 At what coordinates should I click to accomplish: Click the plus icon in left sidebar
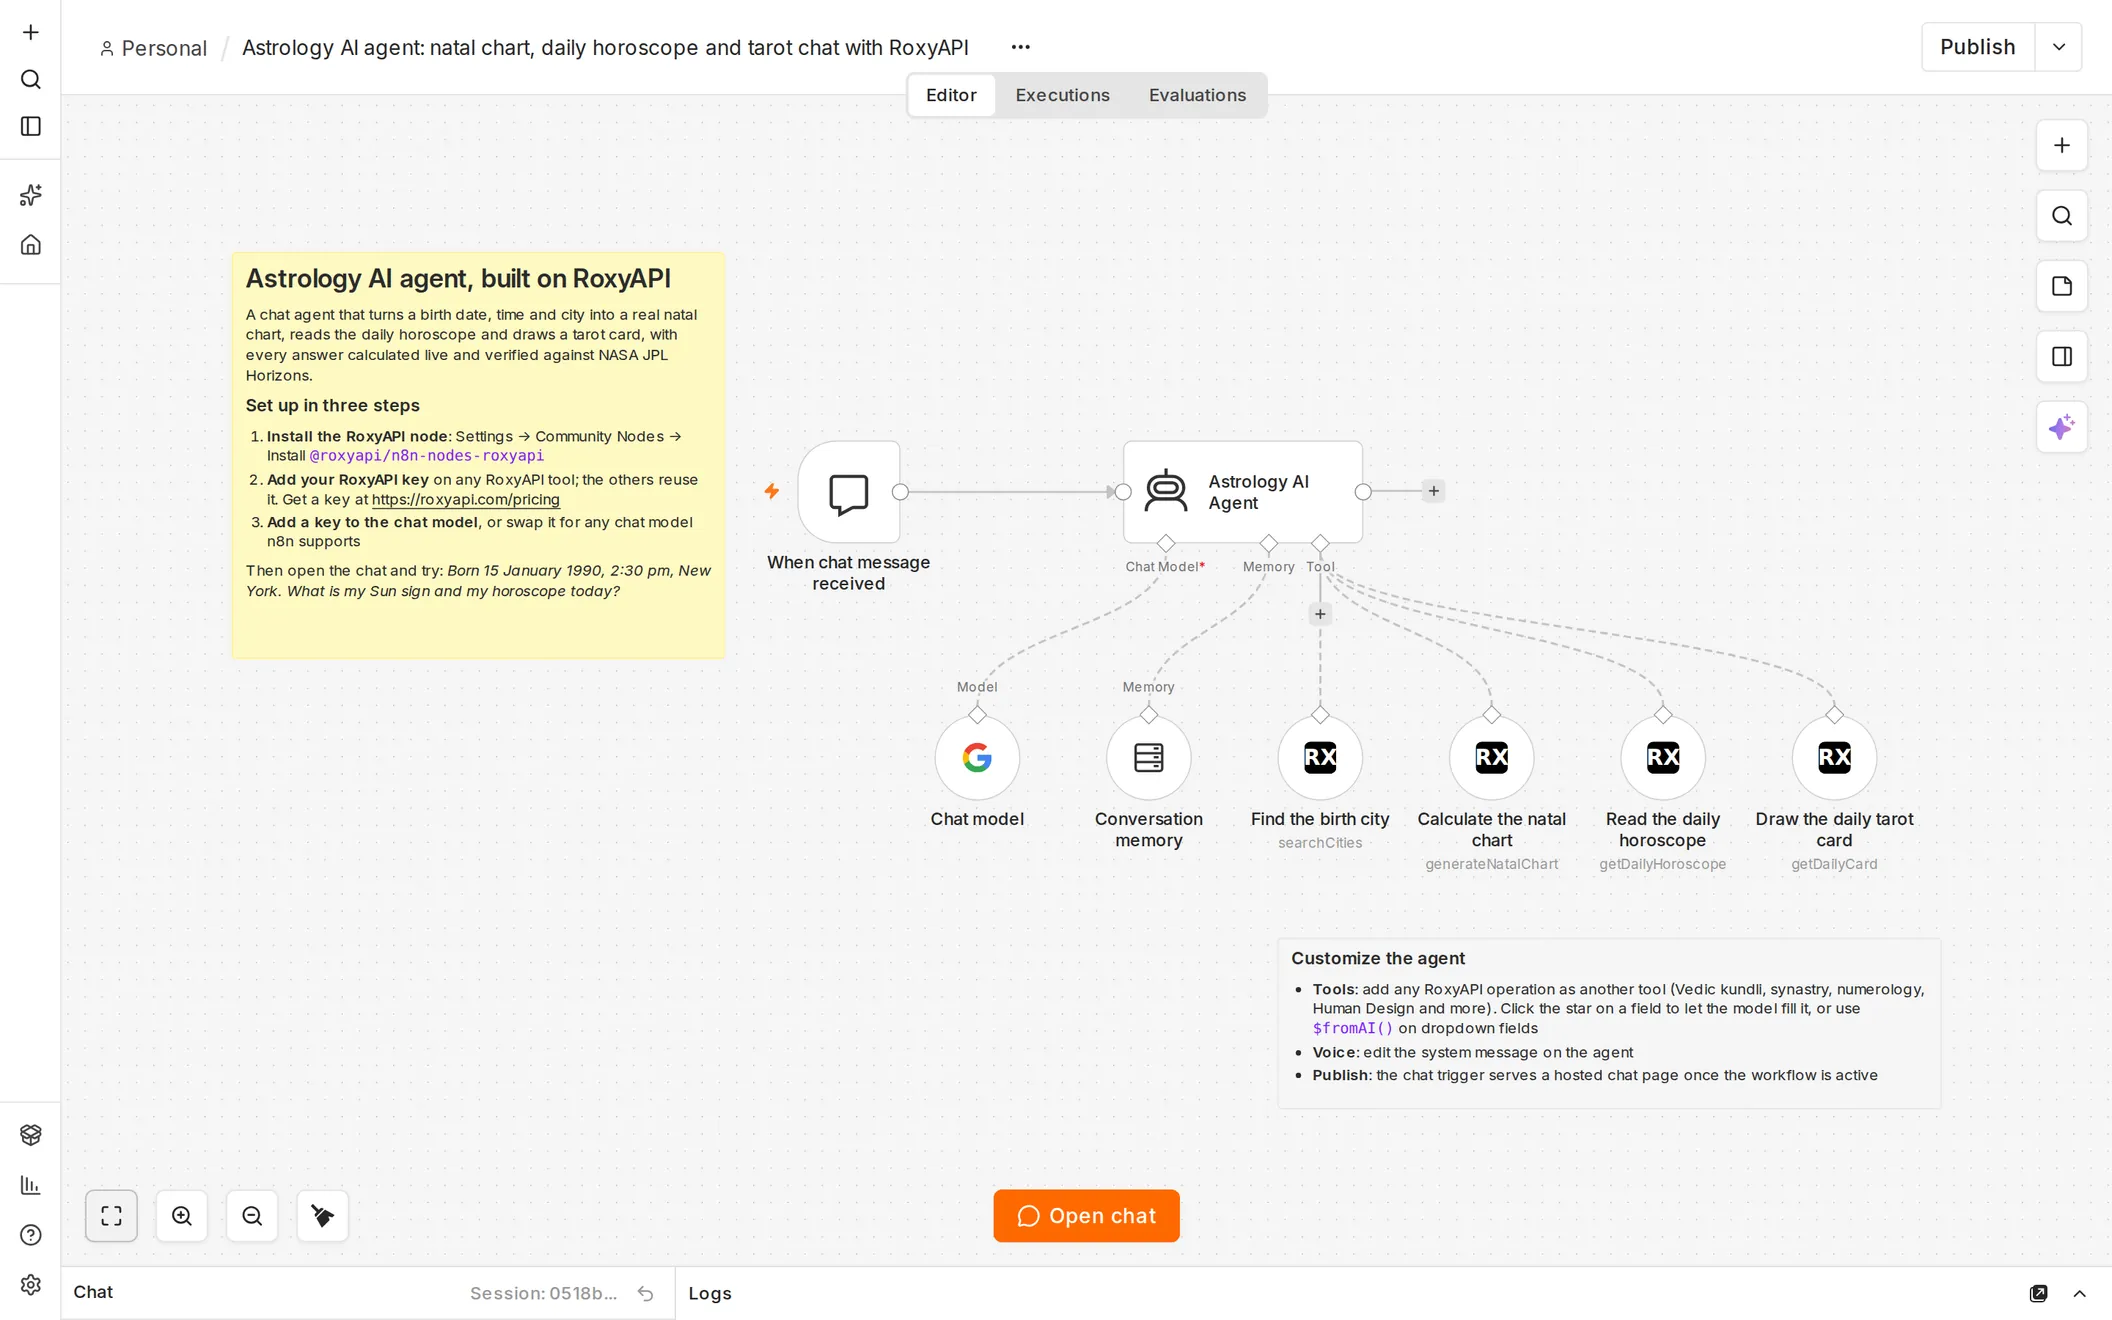coord(31,32)
